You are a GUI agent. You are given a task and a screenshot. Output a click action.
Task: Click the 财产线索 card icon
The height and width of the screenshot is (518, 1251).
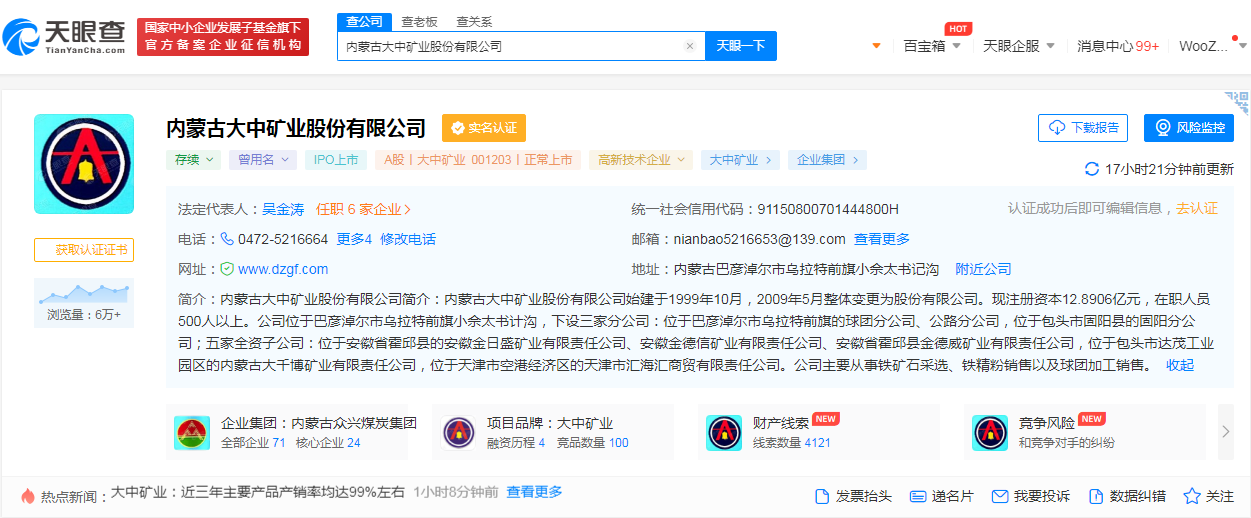tap(724, 433)
